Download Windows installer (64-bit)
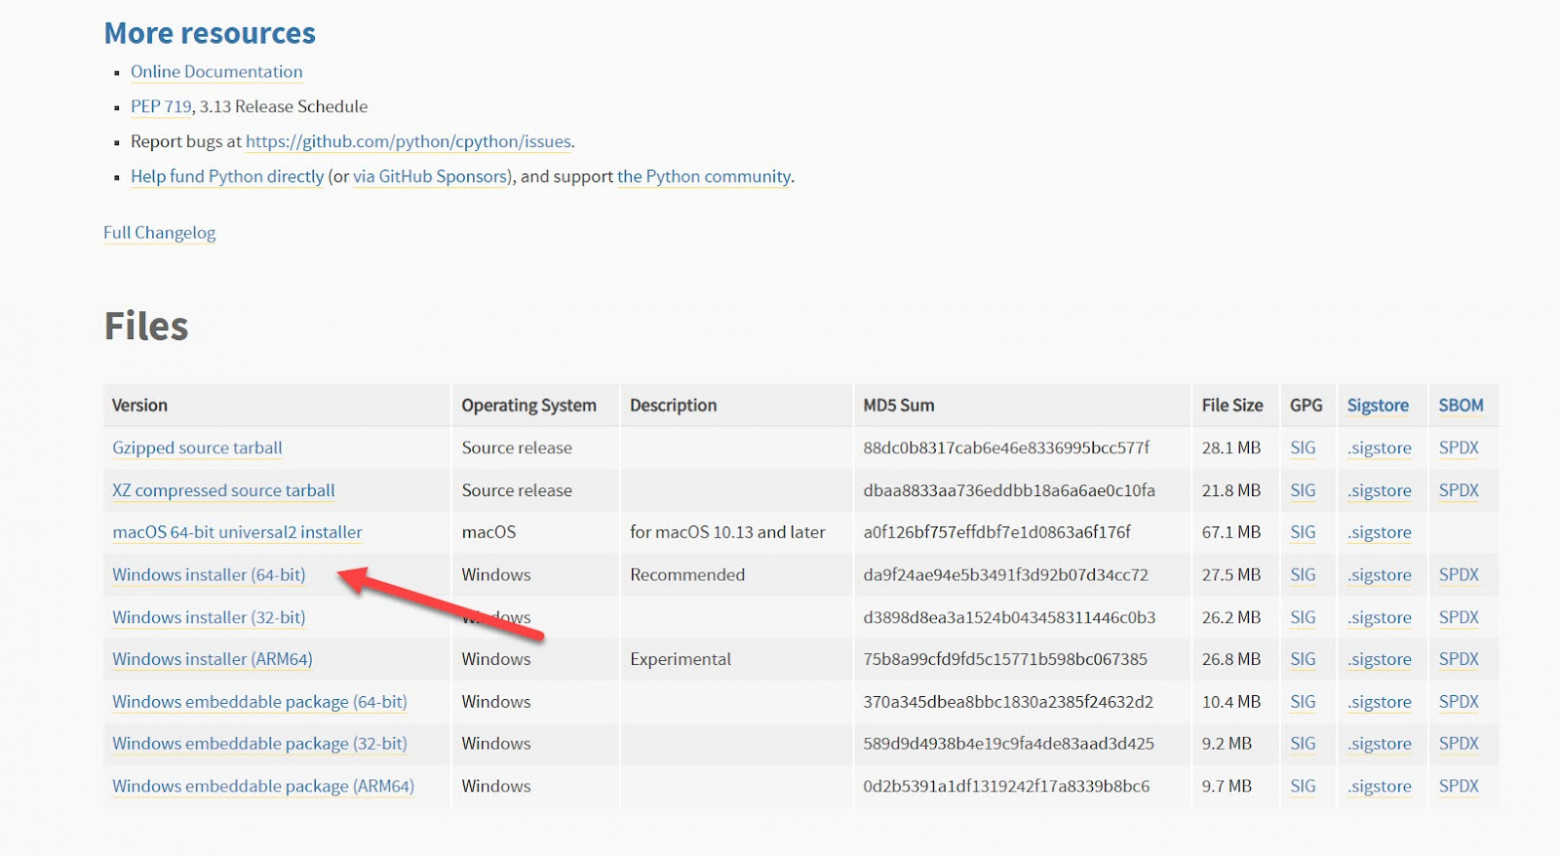 pos(208,575)
